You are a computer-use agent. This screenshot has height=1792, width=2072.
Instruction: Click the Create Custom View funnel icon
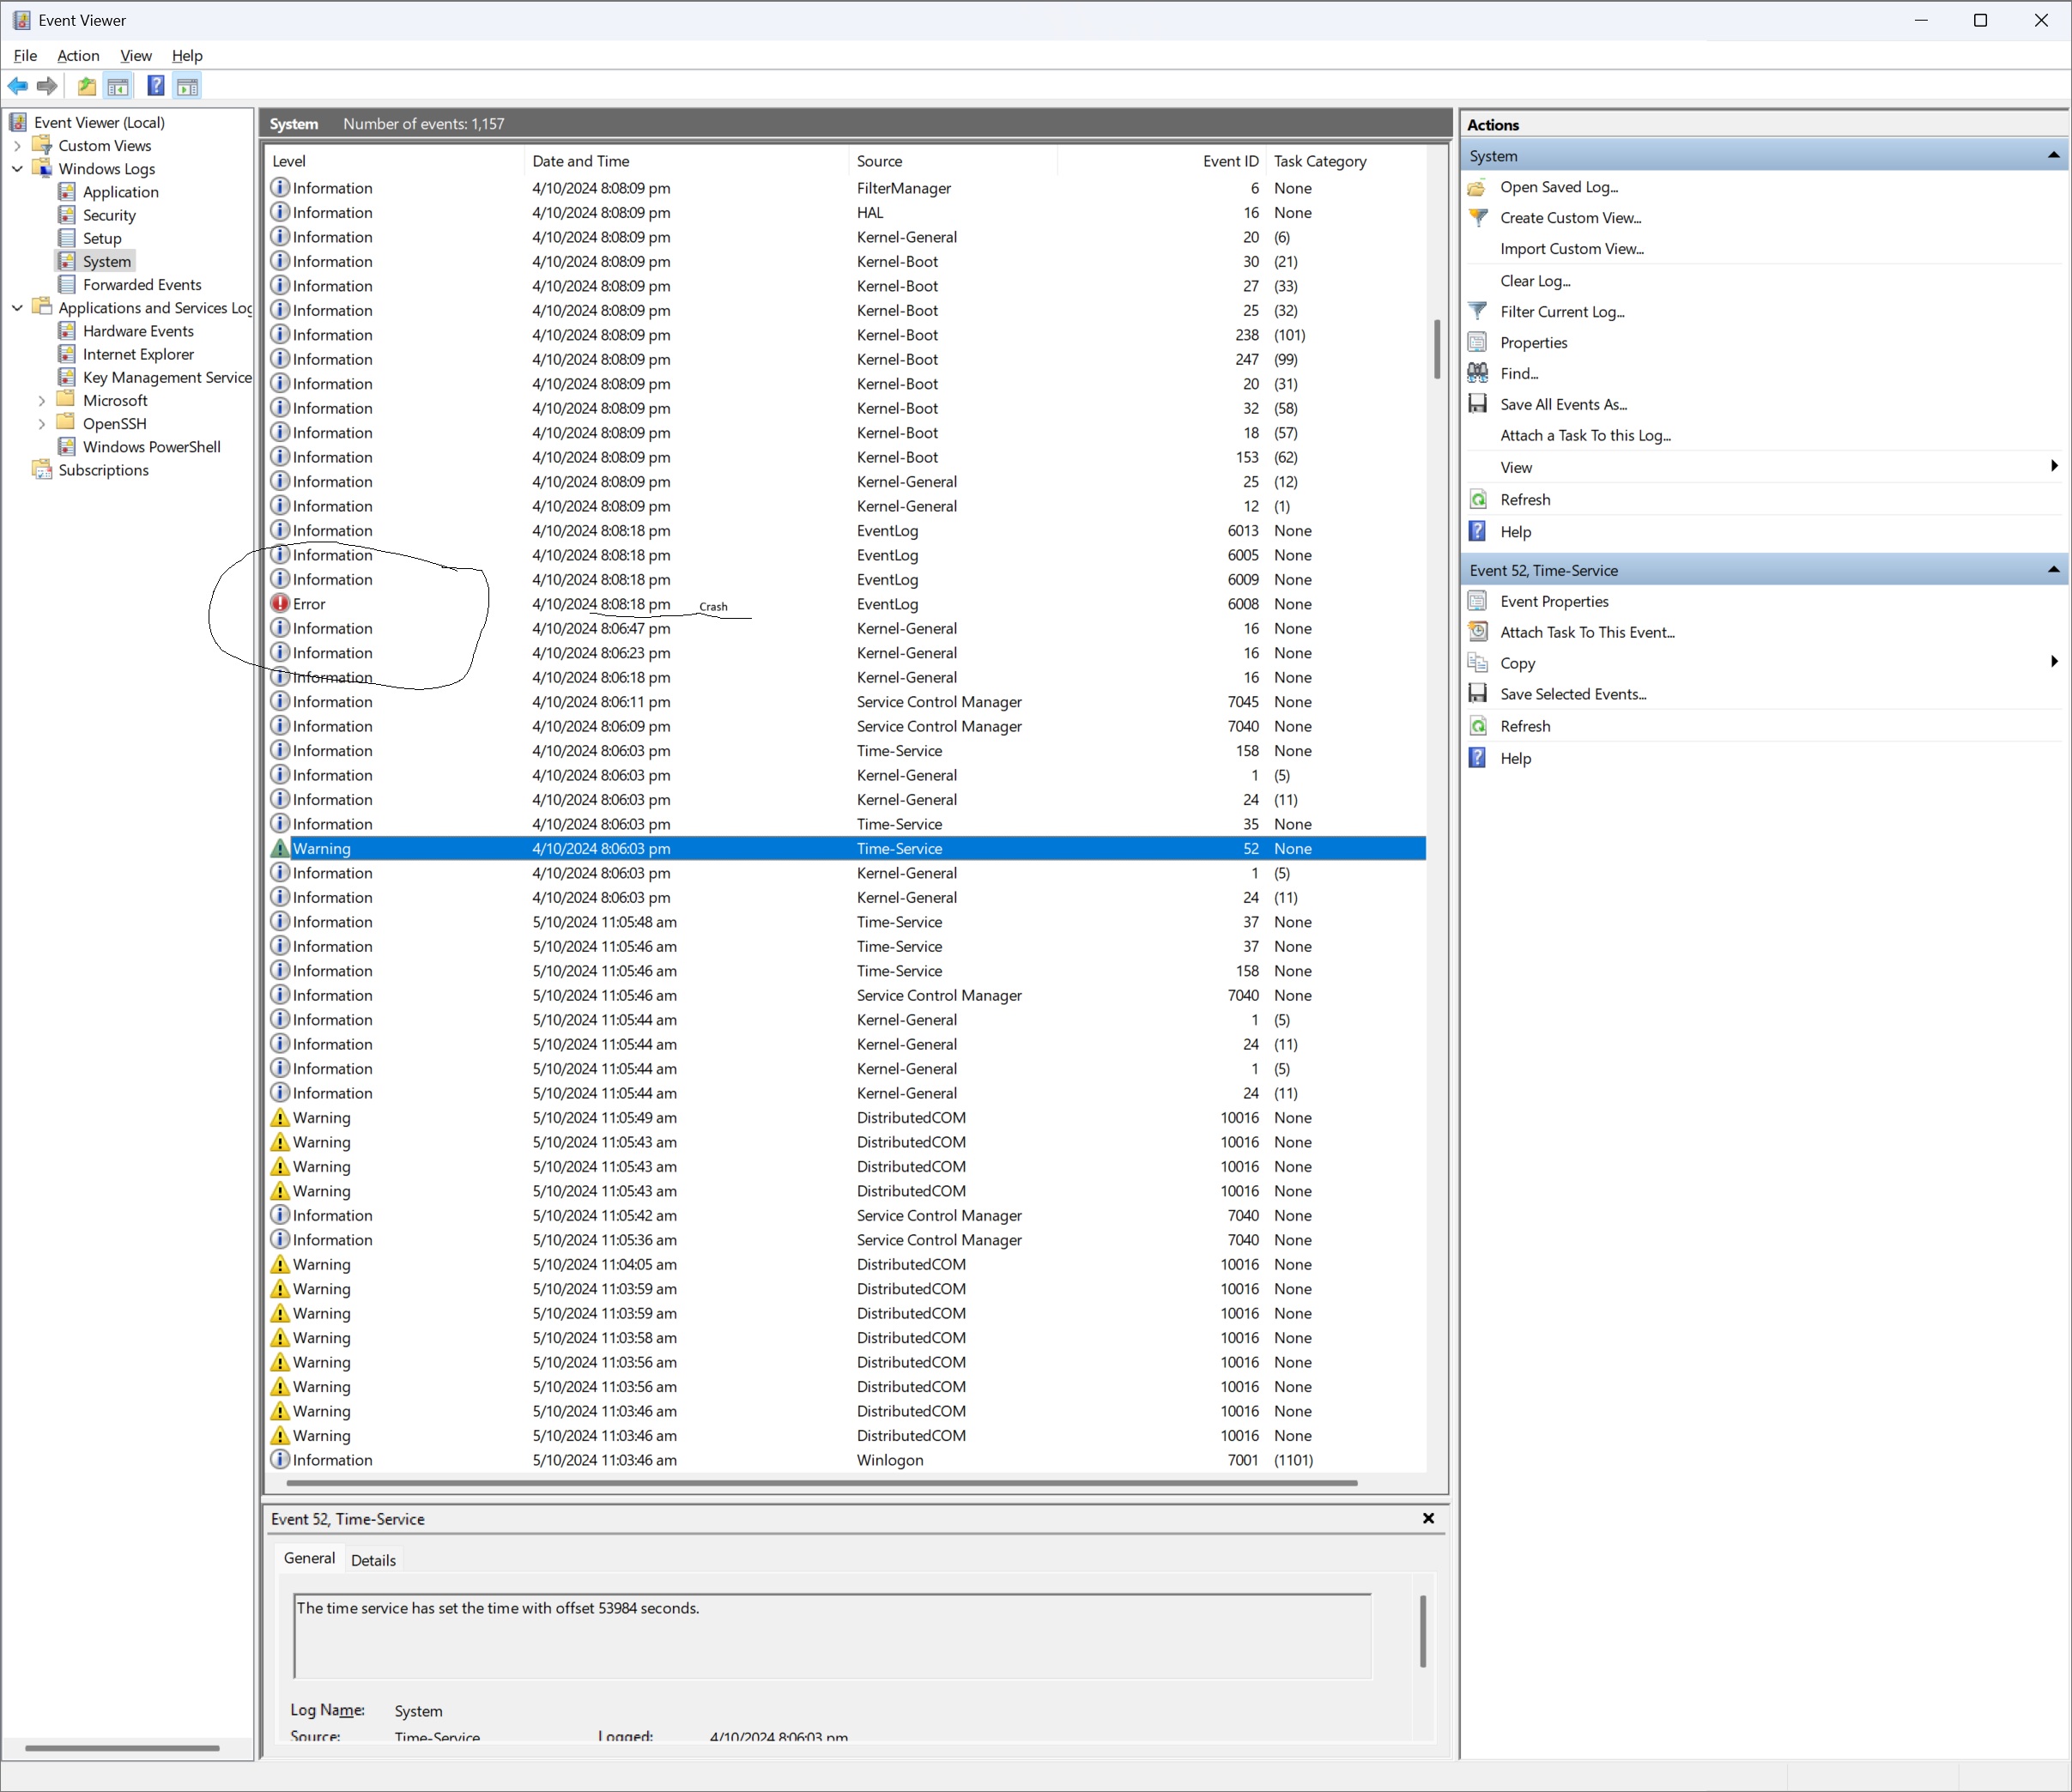tap(1477, 218)
